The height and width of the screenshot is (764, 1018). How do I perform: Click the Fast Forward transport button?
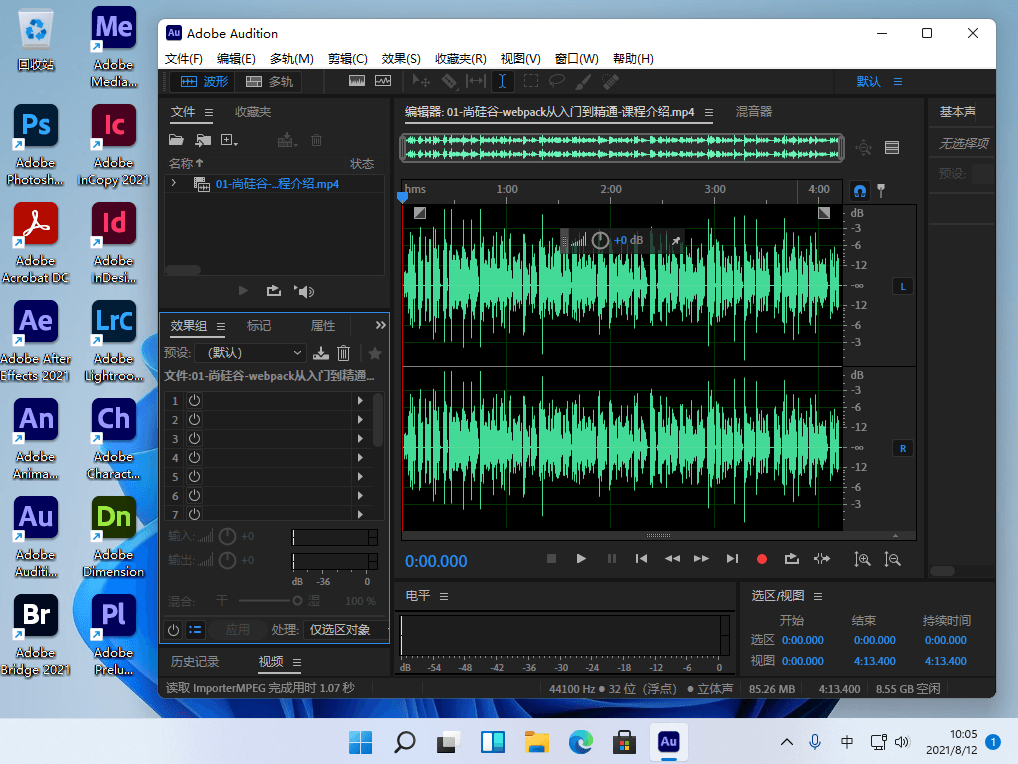click(701, 558)
